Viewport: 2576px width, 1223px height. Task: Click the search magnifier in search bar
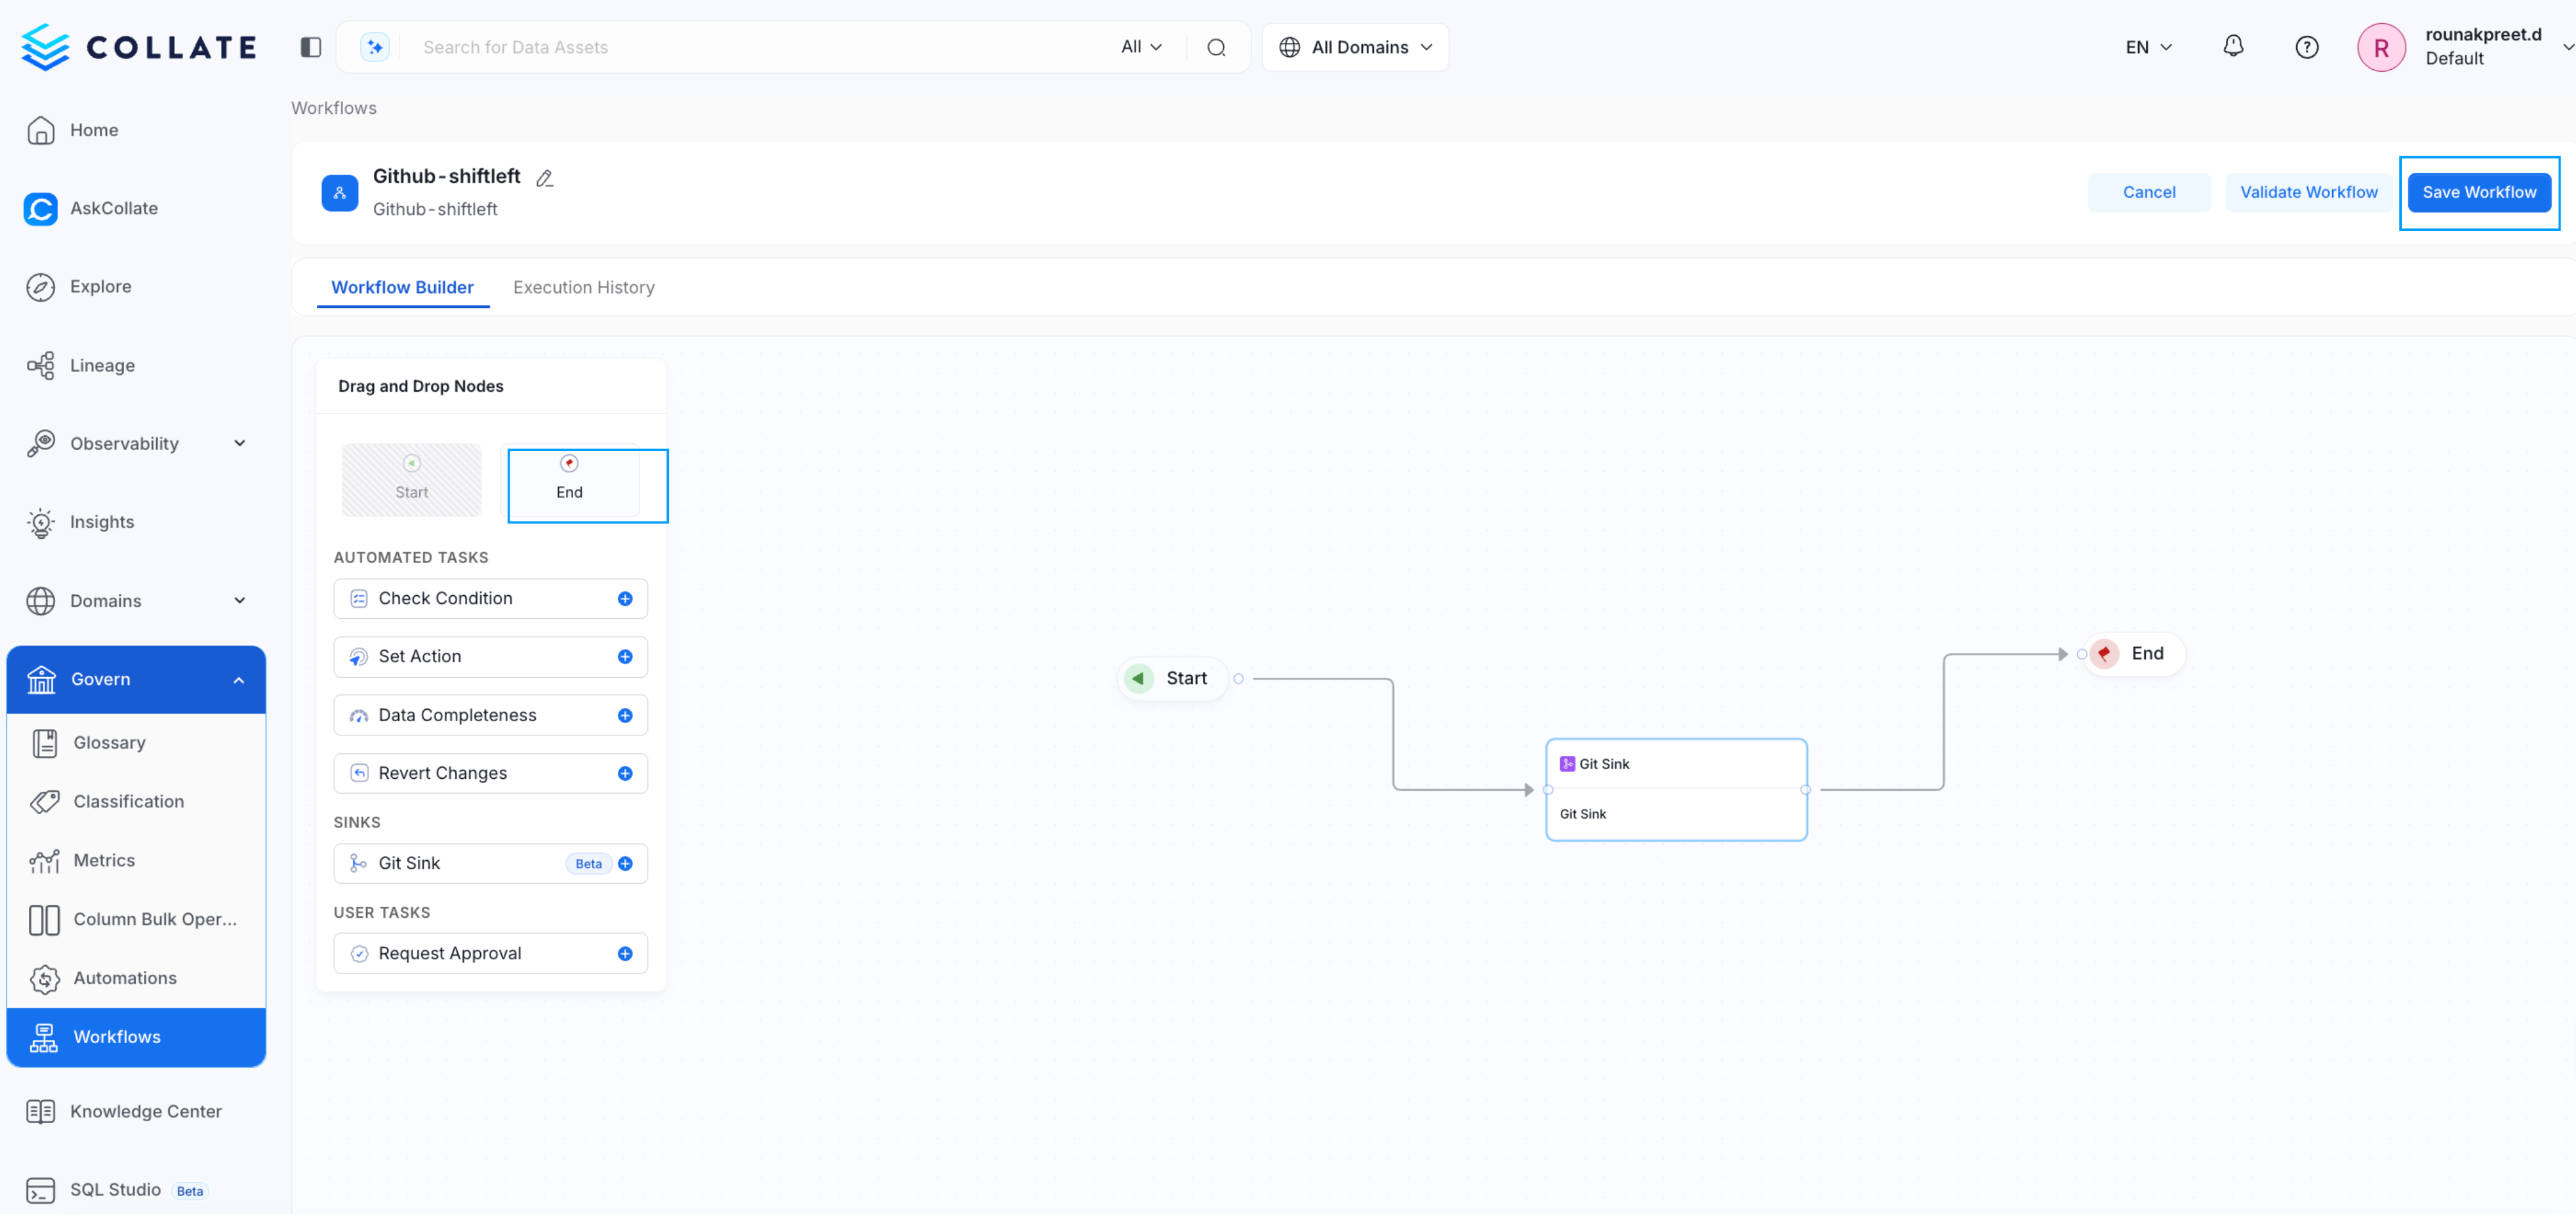click(1216, 46)
